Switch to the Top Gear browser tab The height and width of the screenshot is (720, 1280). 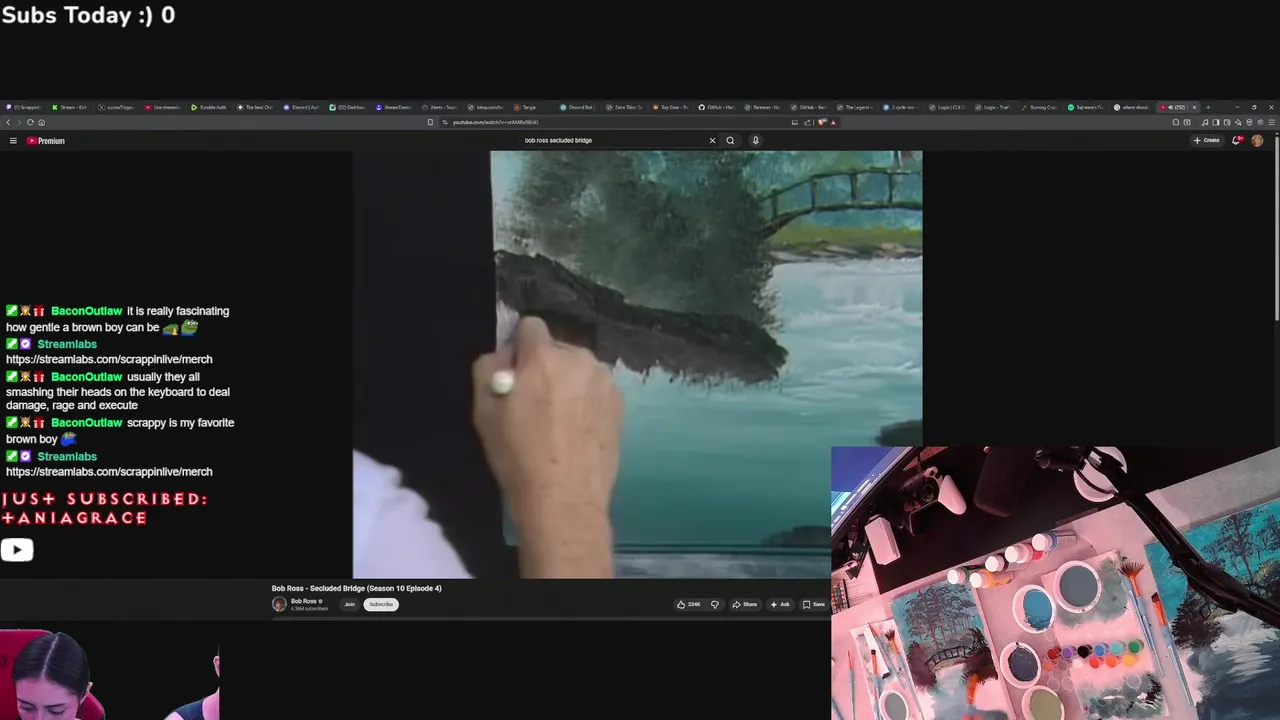(x=672, y=107)
